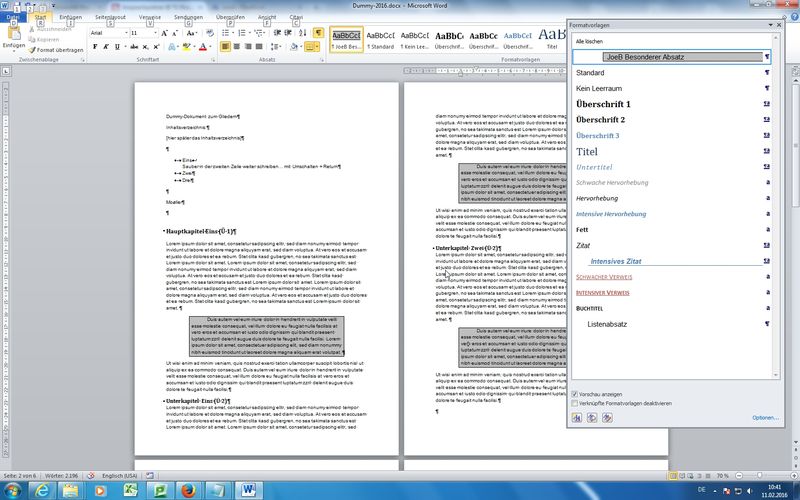Enable Verknüpfte Formatvorlagen deaktivieren checkbox
Viewport: 800px width, 500px height.
click(x=575, y=403)
